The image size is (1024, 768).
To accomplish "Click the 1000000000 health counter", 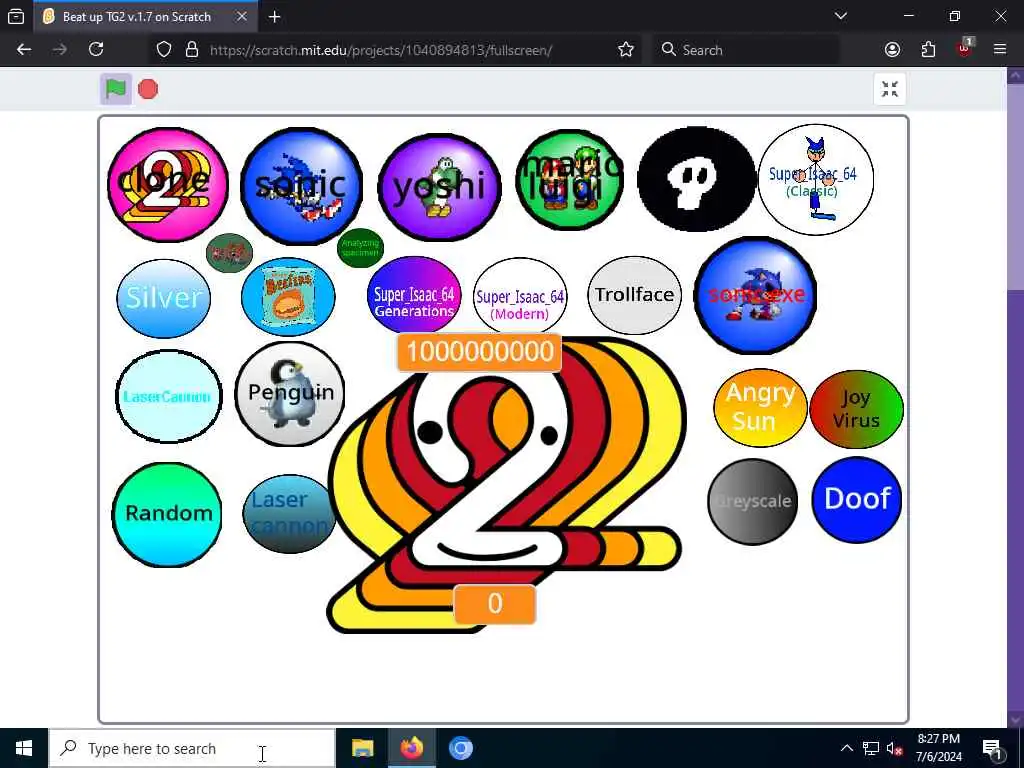I will [479, 352].
